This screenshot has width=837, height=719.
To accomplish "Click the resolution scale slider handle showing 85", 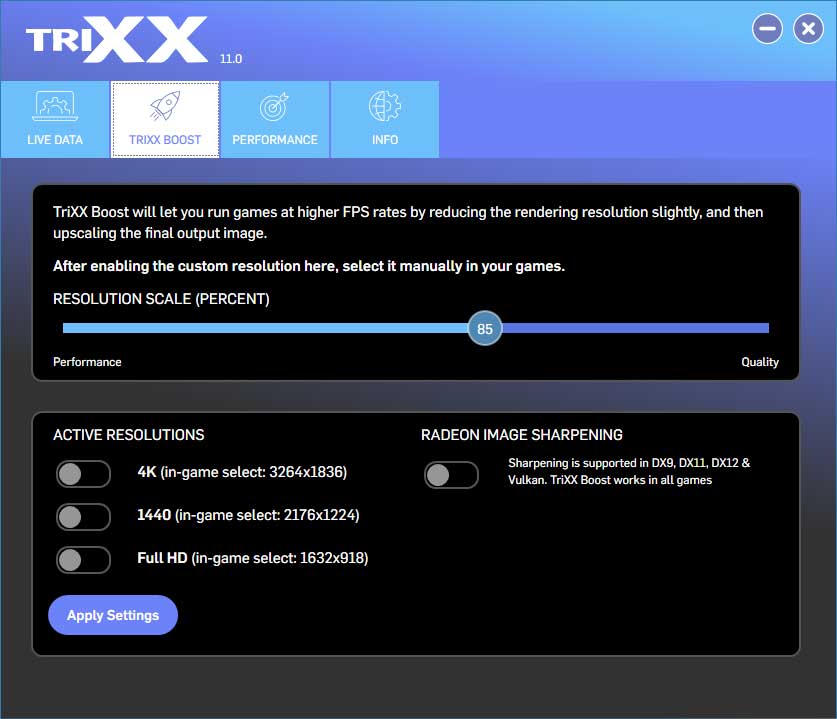I will pyautogui.click(x=485, y=327).
